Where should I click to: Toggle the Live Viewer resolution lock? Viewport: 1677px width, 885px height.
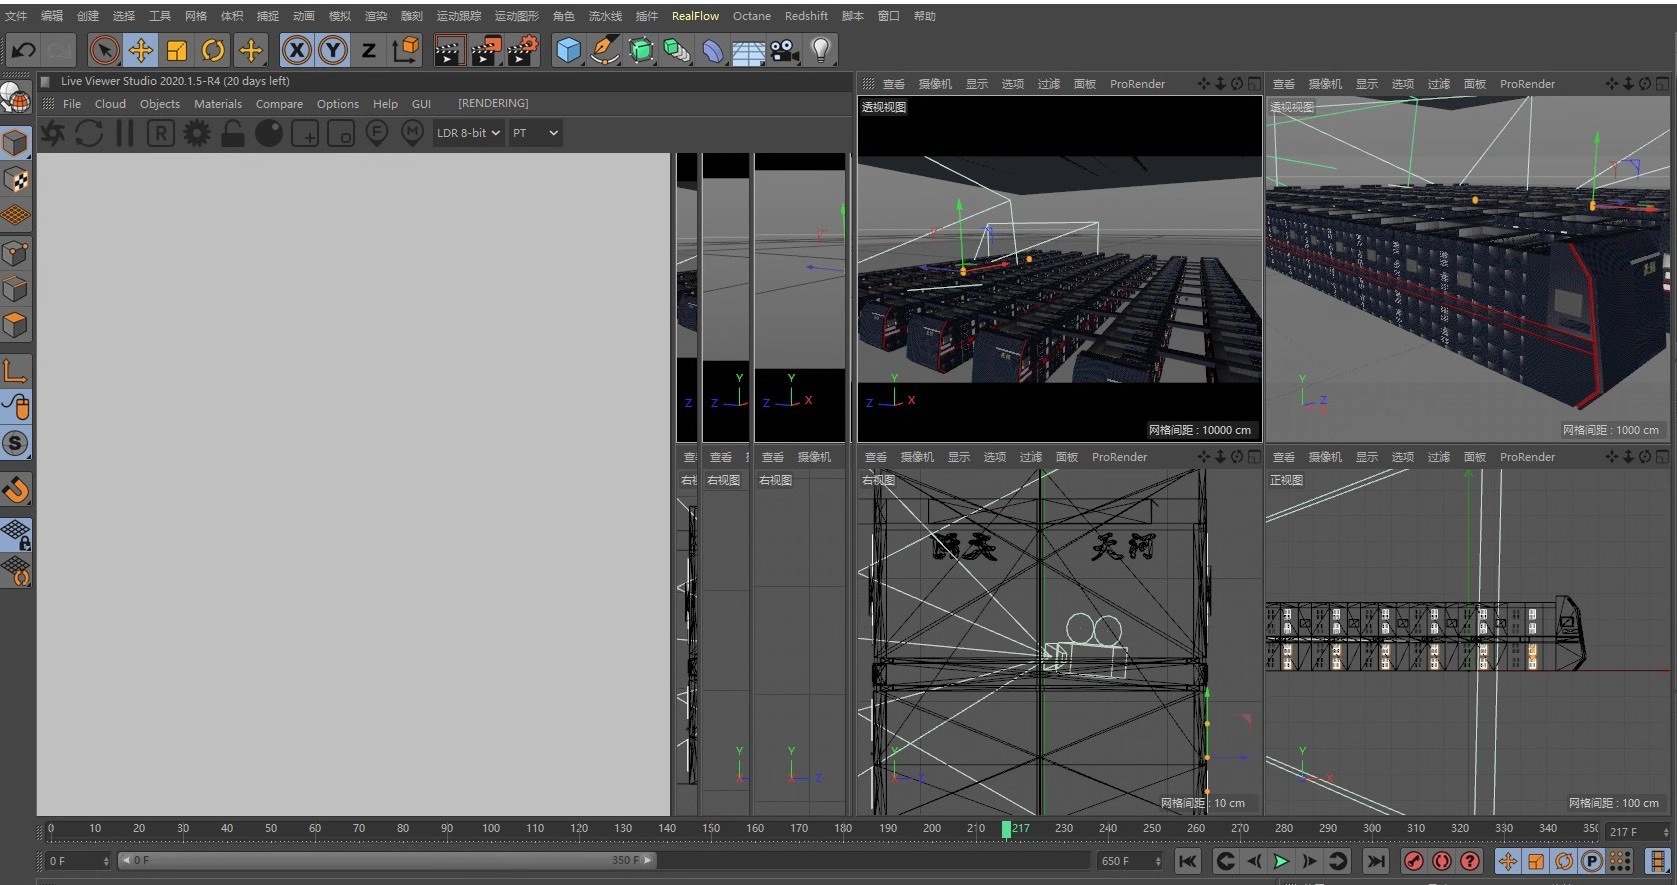233,133
